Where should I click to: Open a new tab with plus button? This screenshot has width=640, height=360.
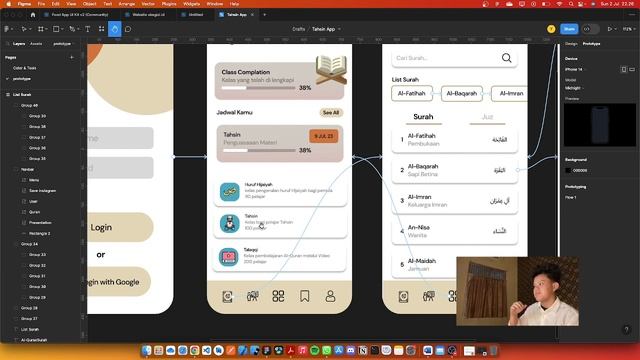tap(264, 15)
